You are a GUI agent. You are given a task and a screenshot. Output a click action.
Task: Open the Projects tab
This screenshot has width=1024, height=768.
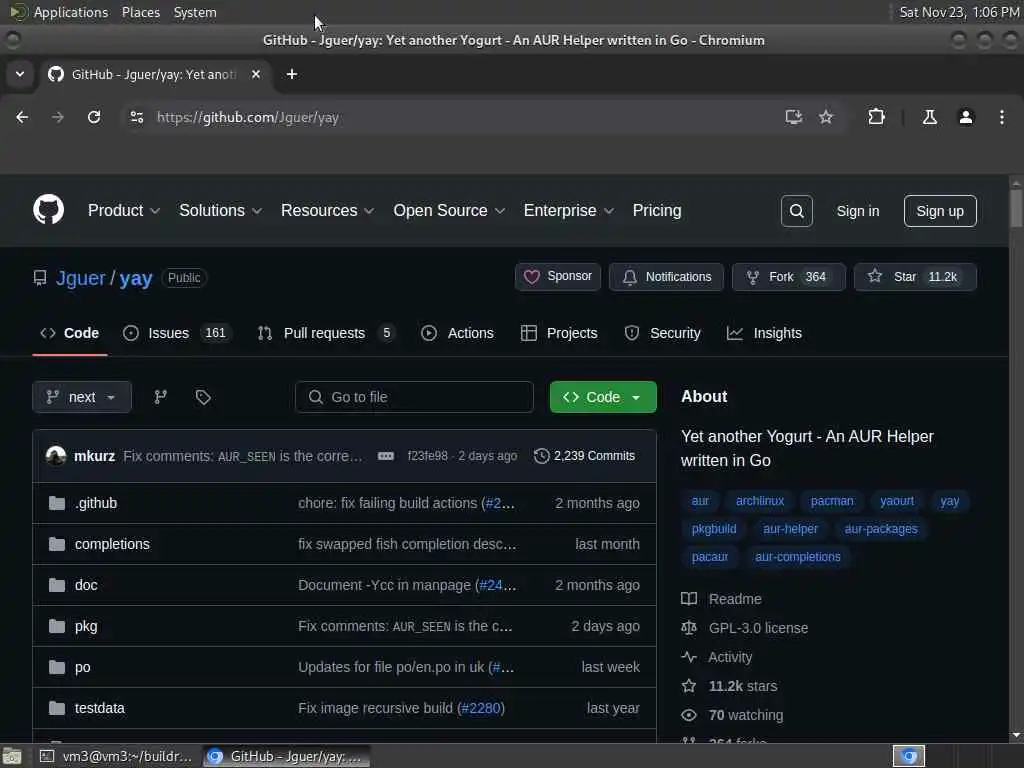559,333
